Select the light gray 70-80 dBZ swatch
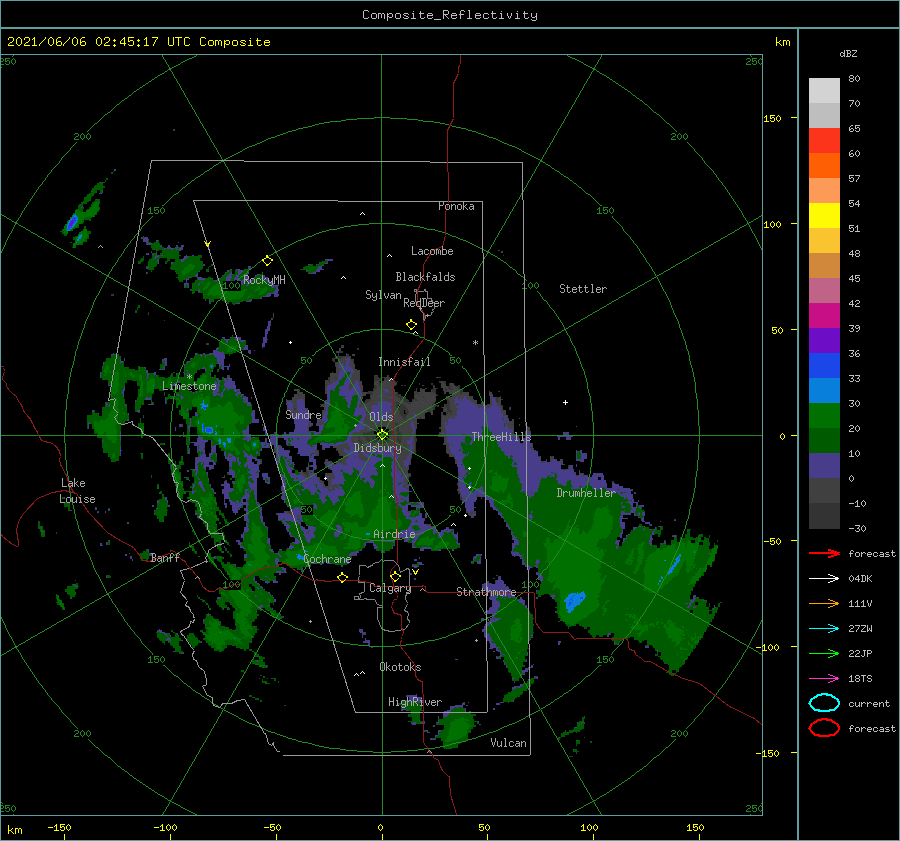Image resolution: width=900 pixels, height=841 pixels. pyautogui.click(x=824, y=91)
